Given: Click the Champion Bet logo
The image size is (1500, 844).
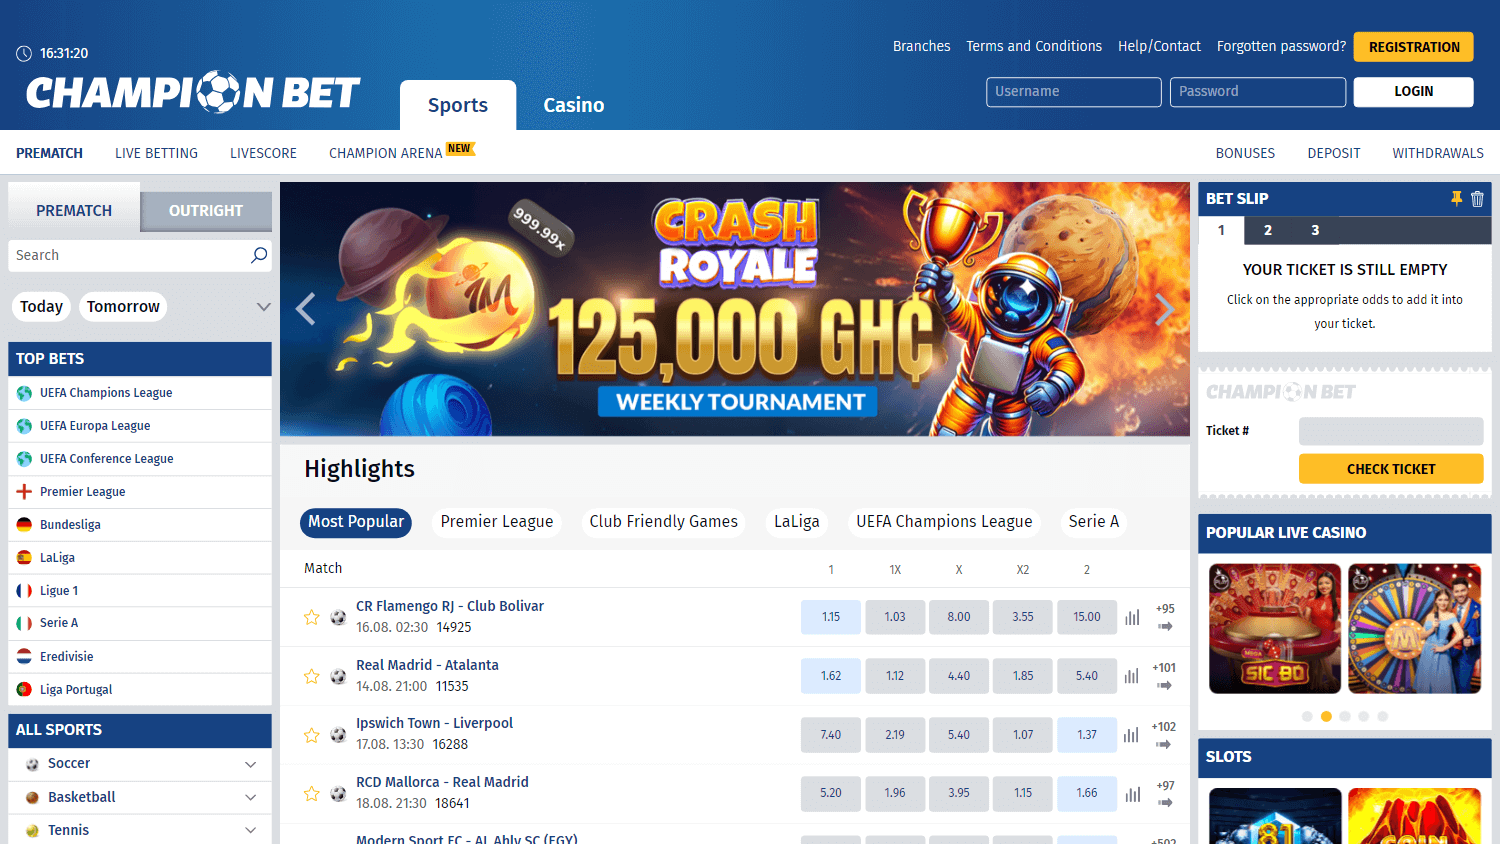Looking at the screenshot, I should tap(193, 92).
